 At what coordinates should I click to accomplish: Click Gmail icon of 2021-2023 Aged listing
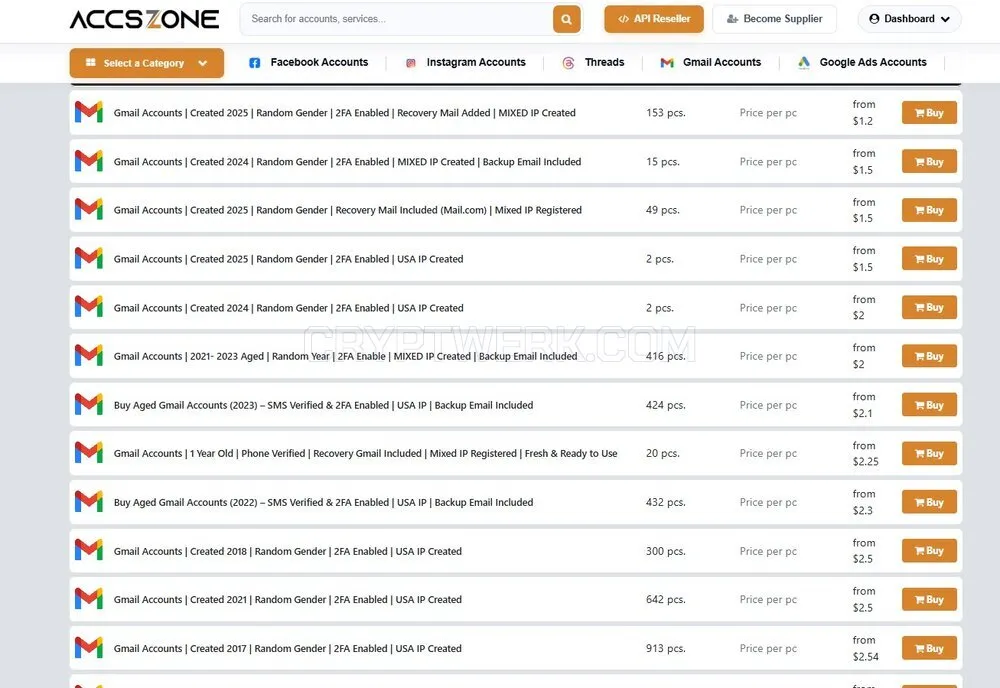click(89, 355)
